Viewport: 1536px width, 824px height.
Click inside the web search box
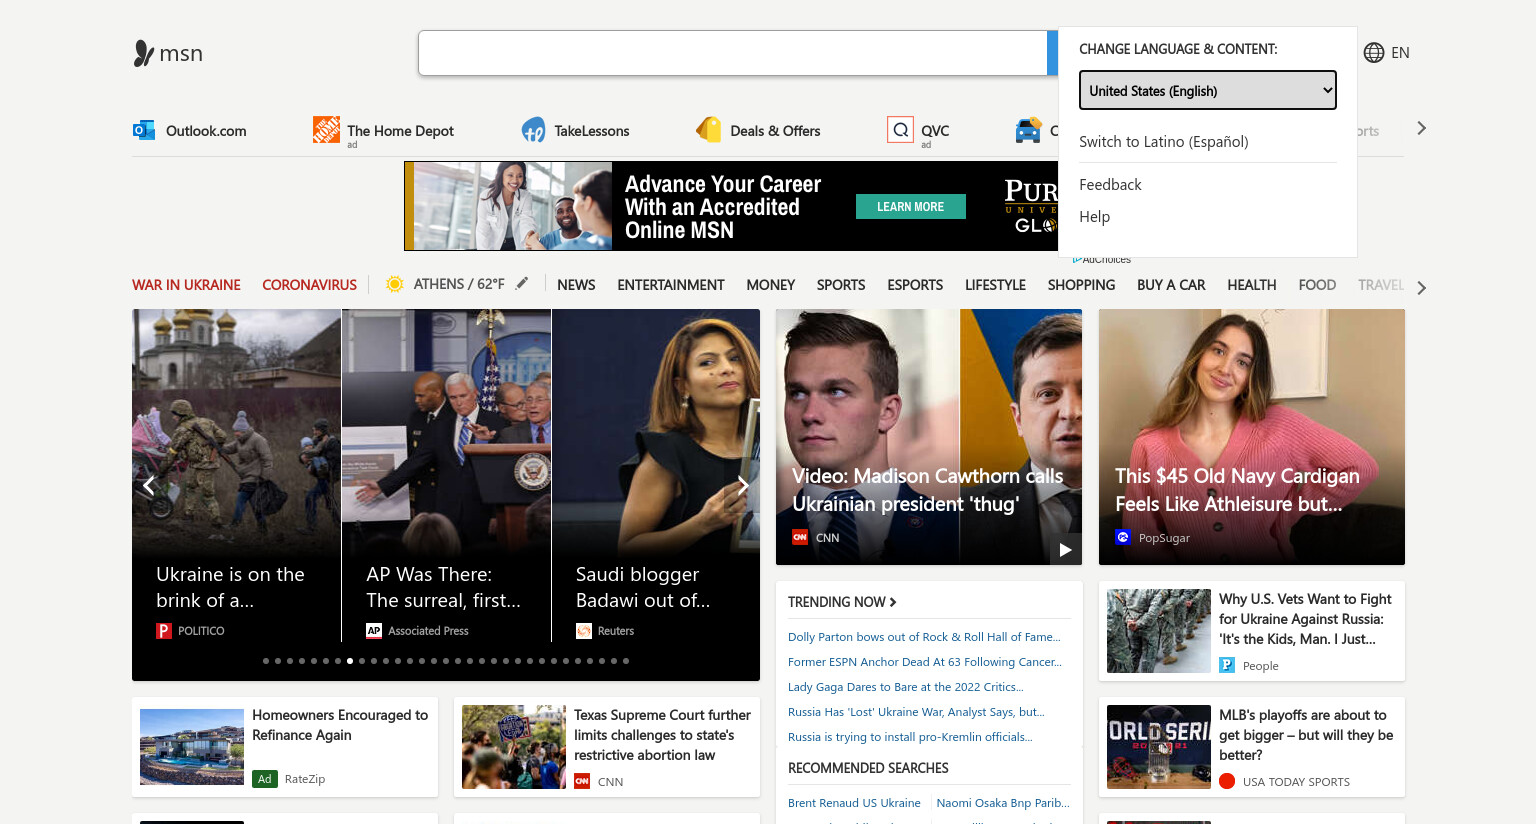pyautogui.click(x=733, y=53)
